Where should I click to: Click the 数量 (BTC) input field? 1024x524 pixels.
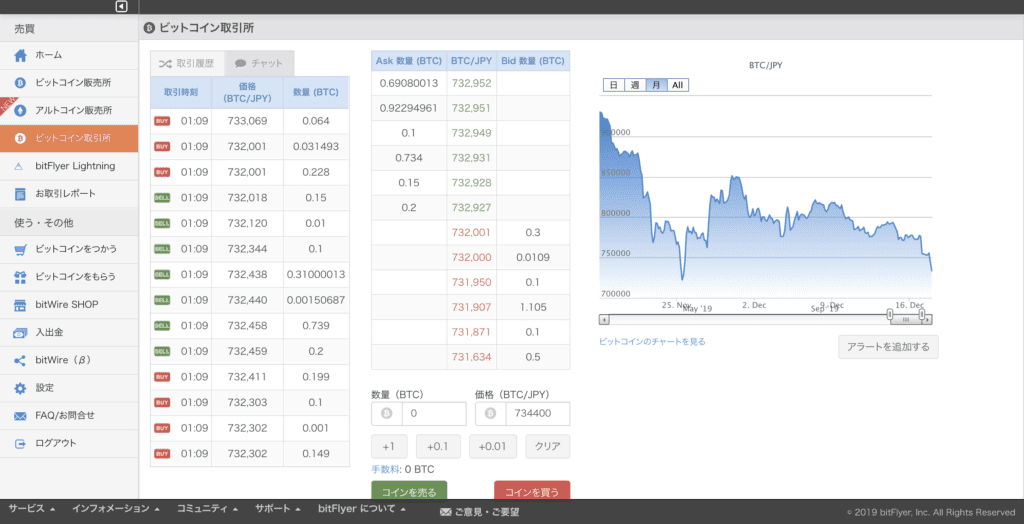[x=434, y=414]
